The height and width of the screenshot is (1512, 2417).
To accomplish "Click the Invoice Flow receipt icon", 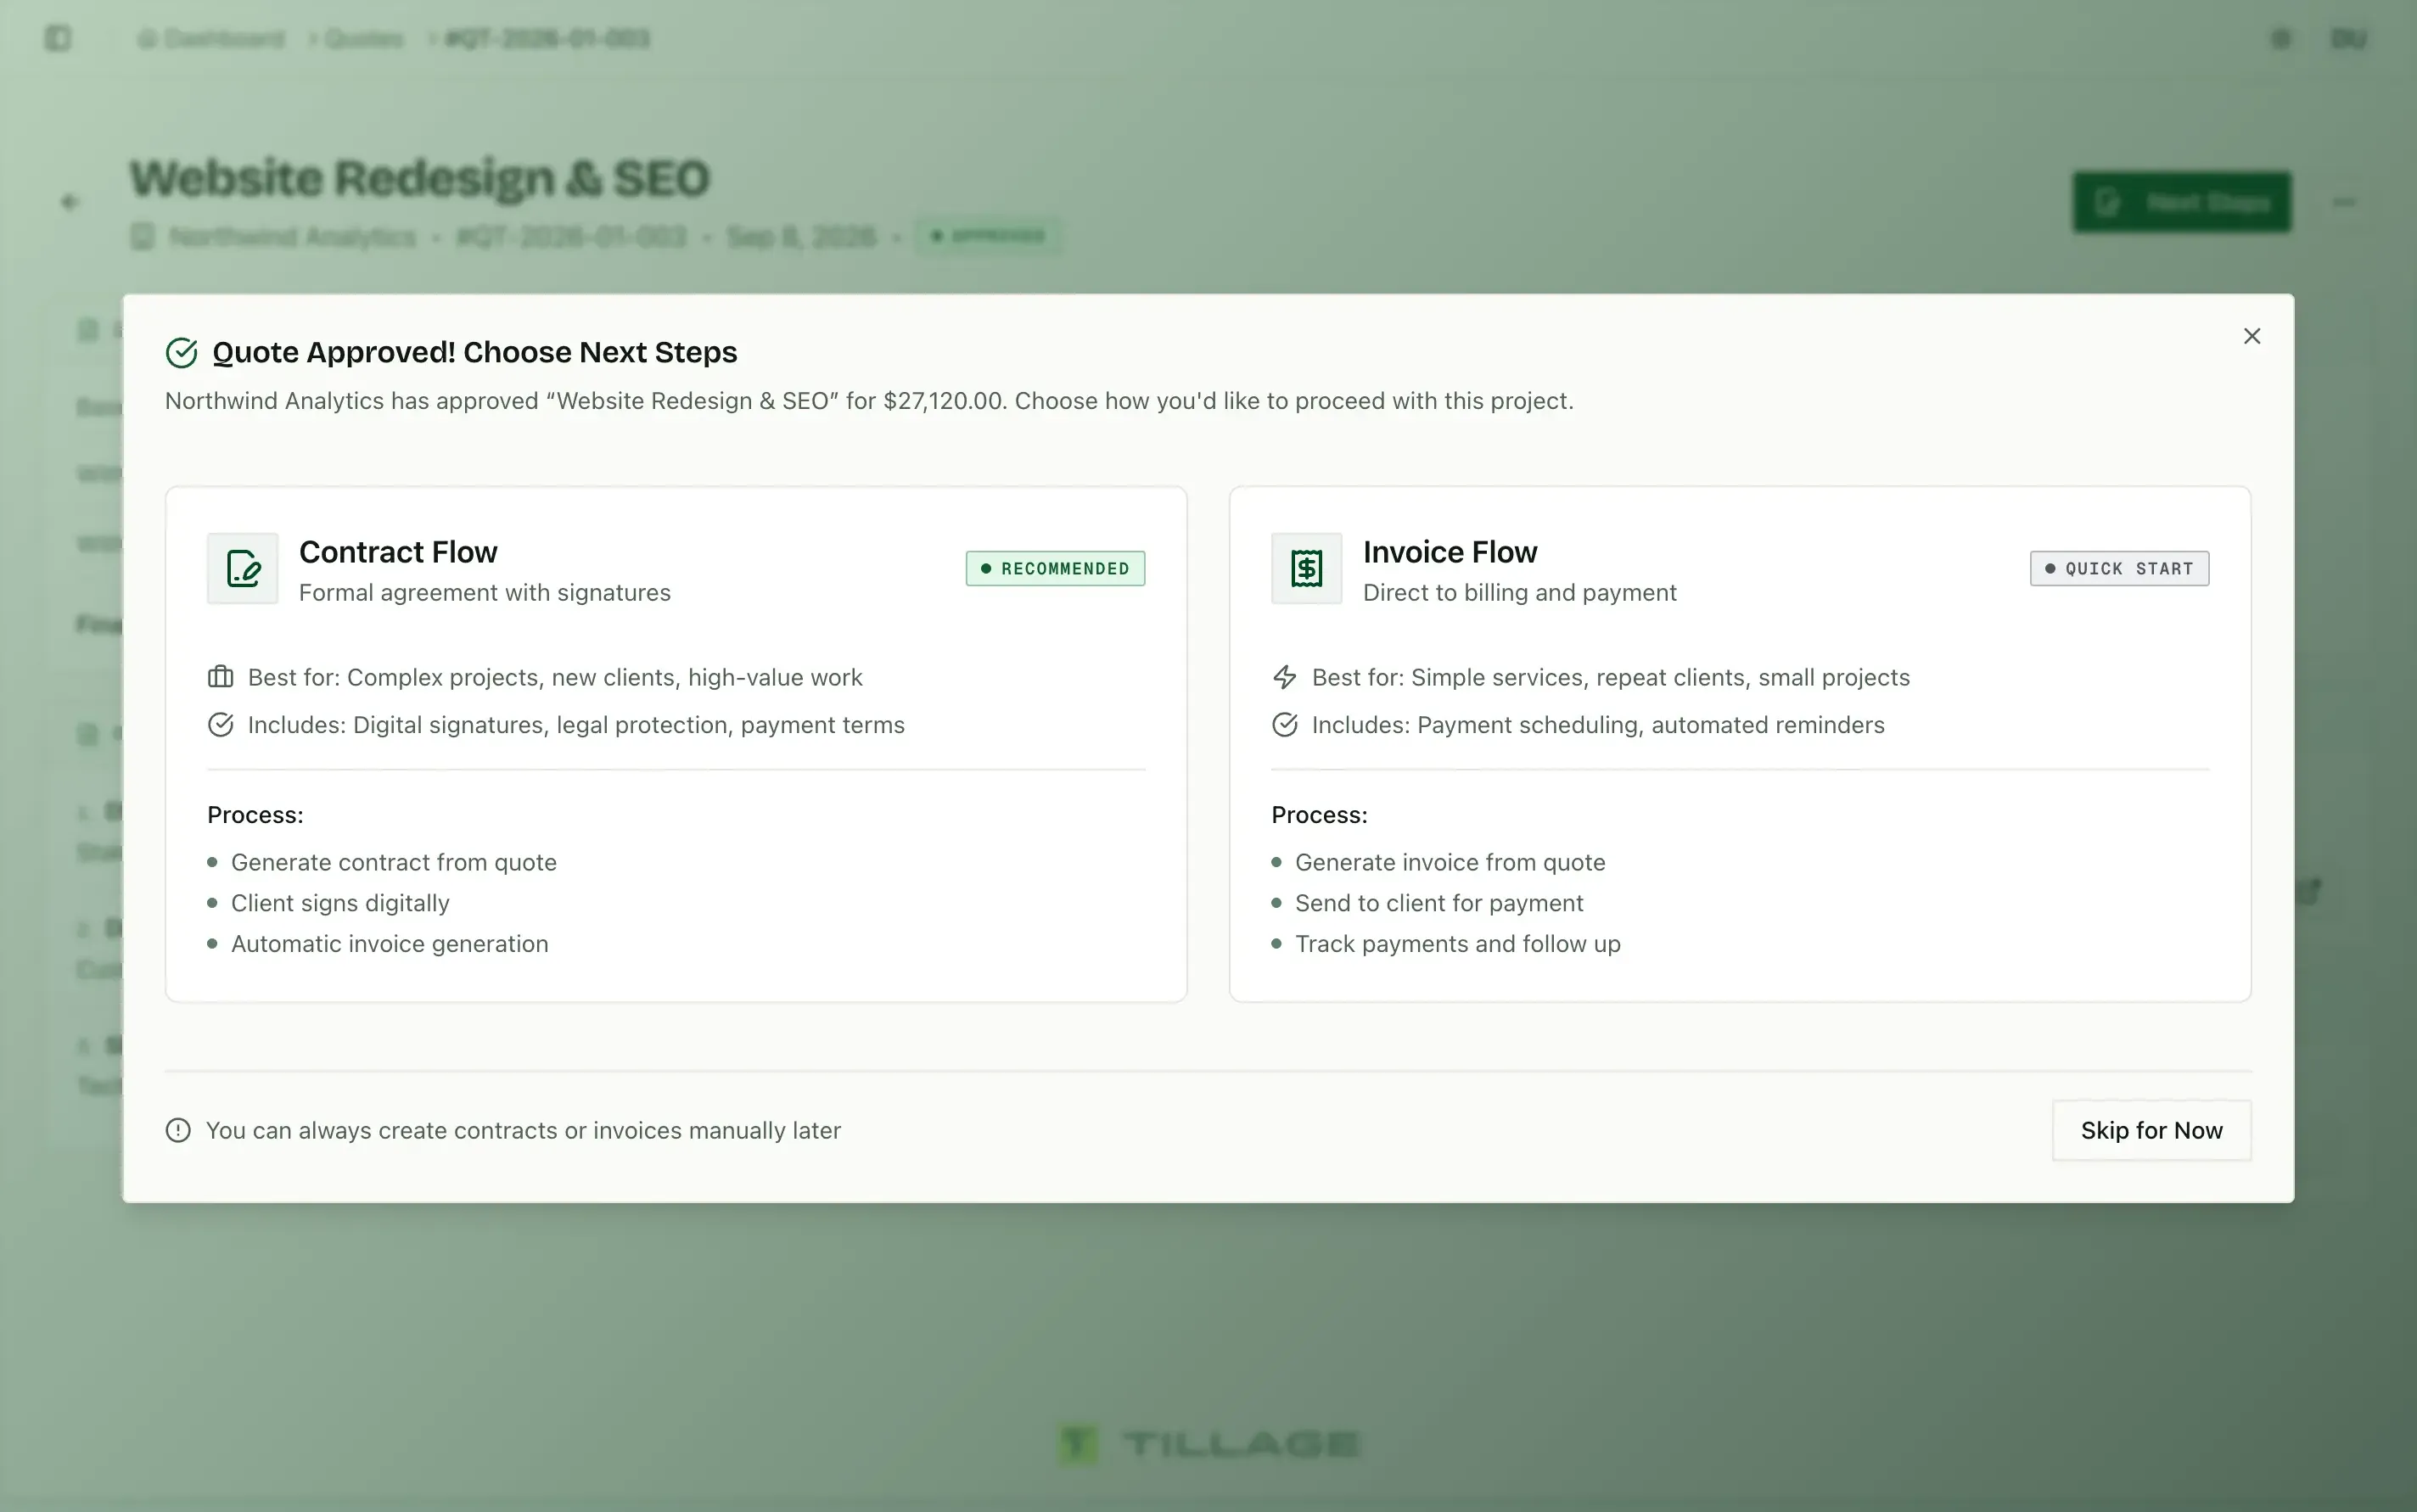I will (x=1306, y=568).
